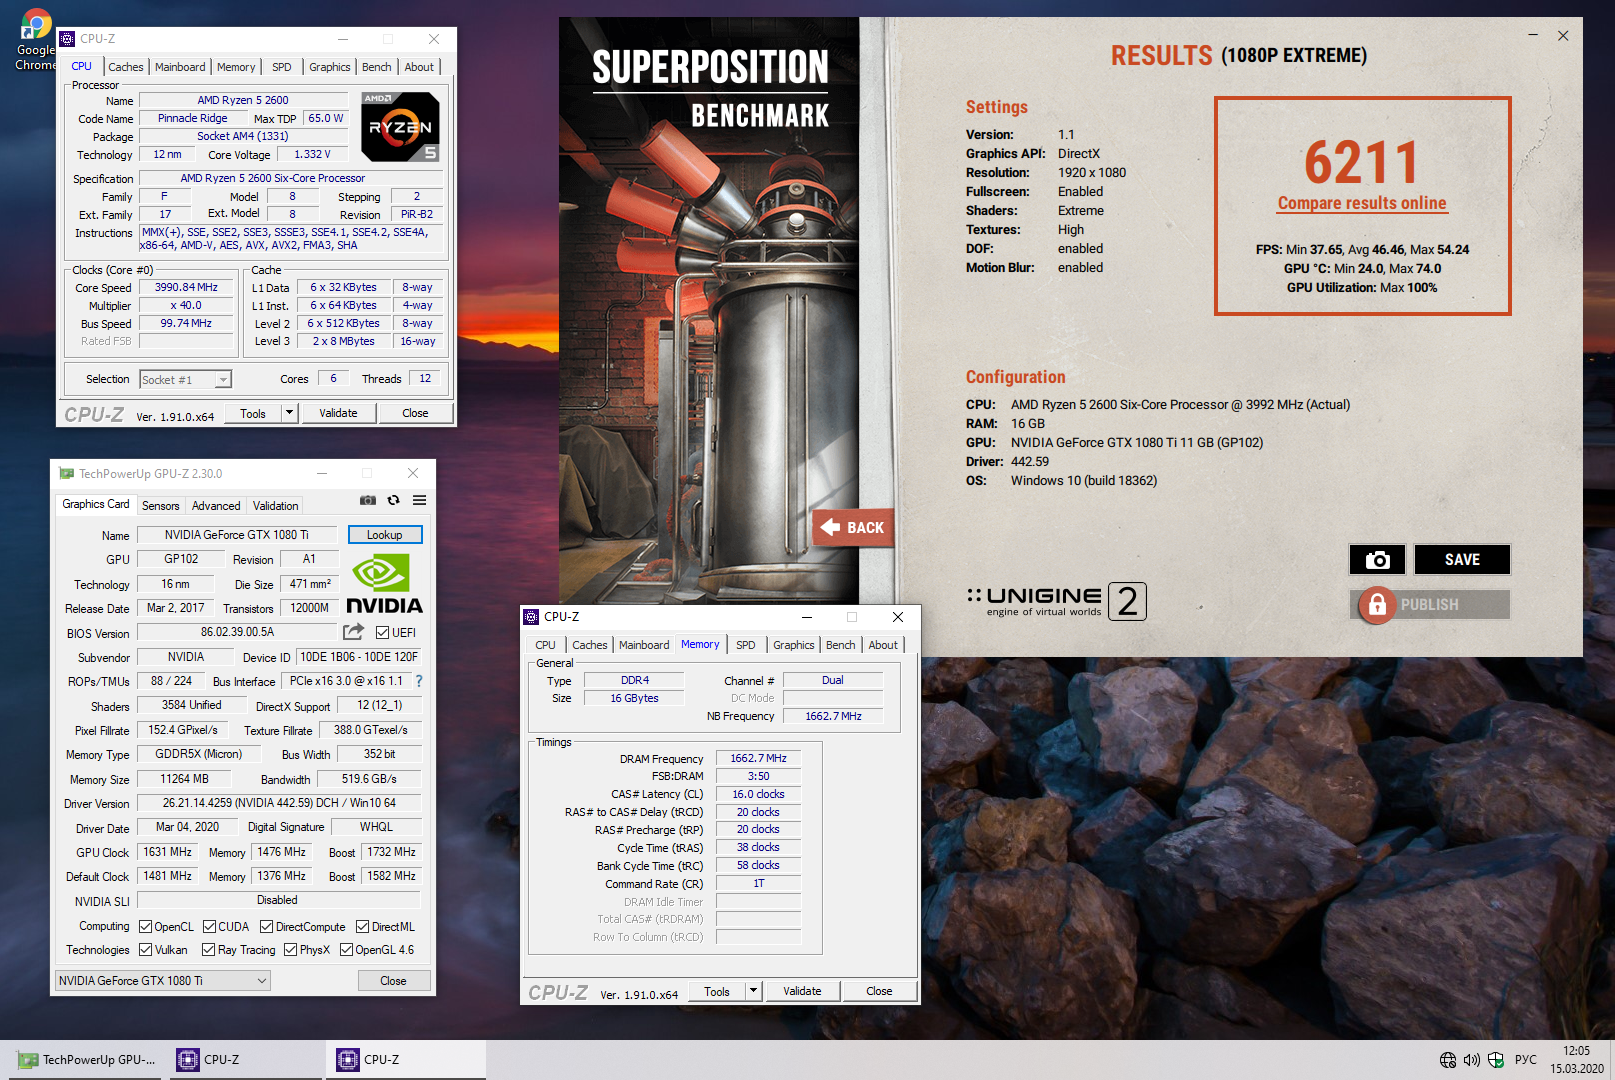Click the Tools button in the CPU-Z processor window

[253, 413]
